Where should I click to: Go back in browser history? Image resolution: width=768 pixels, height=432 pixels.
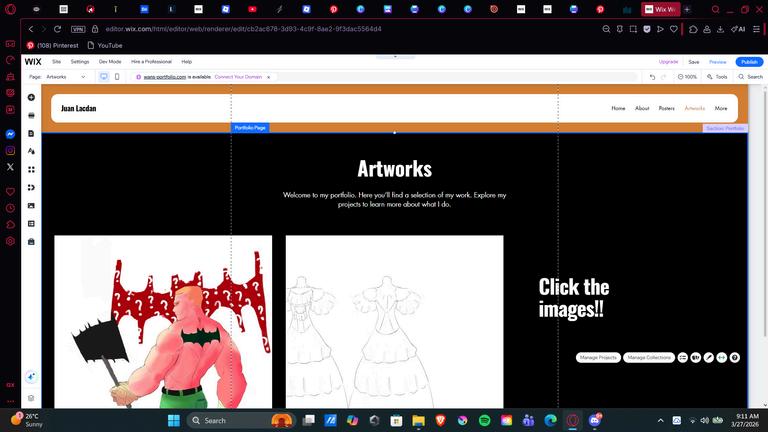(x=31, y=29)
